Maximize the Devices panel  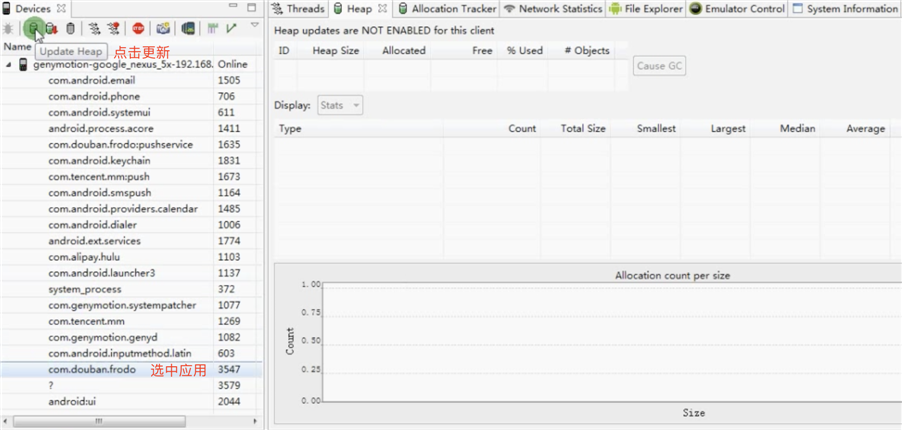(251, 7)
